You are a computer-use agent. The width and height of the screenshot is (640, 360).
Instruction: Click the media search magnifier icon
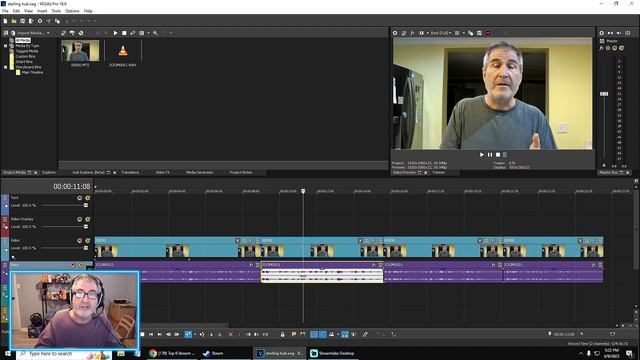[x=156, y=33]
